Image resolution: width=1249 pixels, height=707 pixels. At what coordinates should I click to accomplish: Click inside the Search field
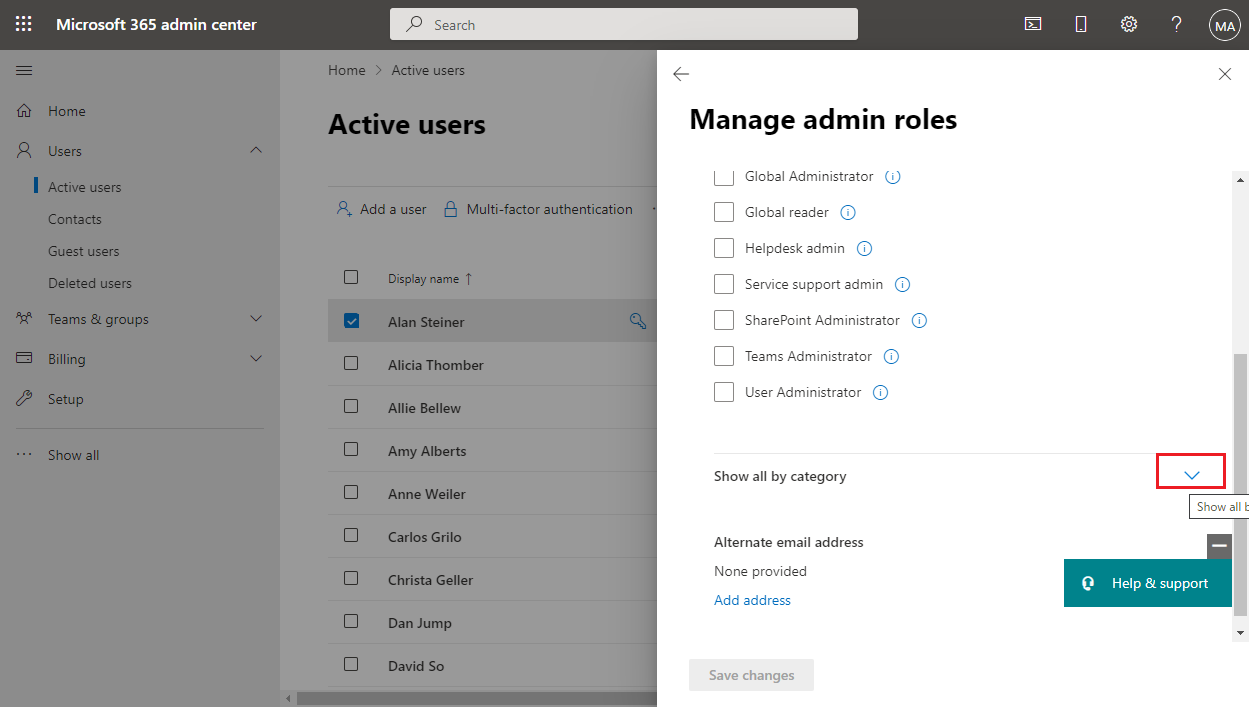(623, 24)
